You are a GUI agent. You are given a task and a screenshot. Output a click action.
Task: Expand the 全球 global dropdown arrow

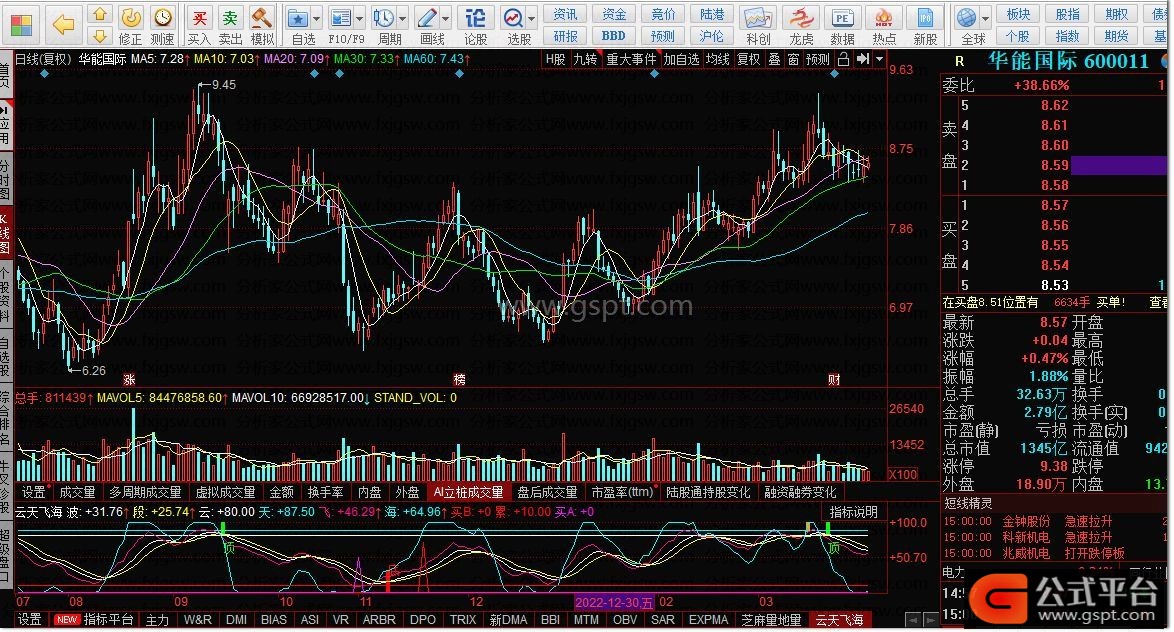pos(986,18)
